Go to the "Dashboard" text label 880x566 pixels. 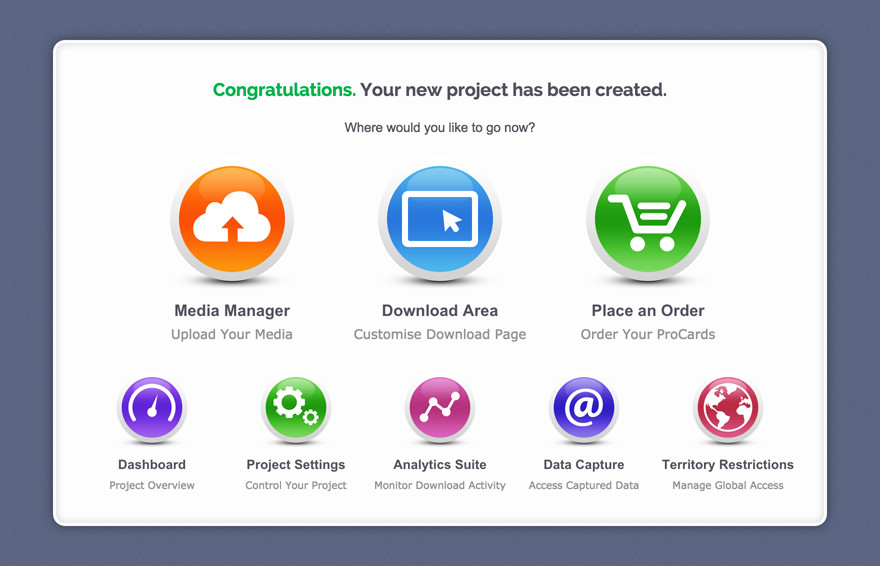152,465
